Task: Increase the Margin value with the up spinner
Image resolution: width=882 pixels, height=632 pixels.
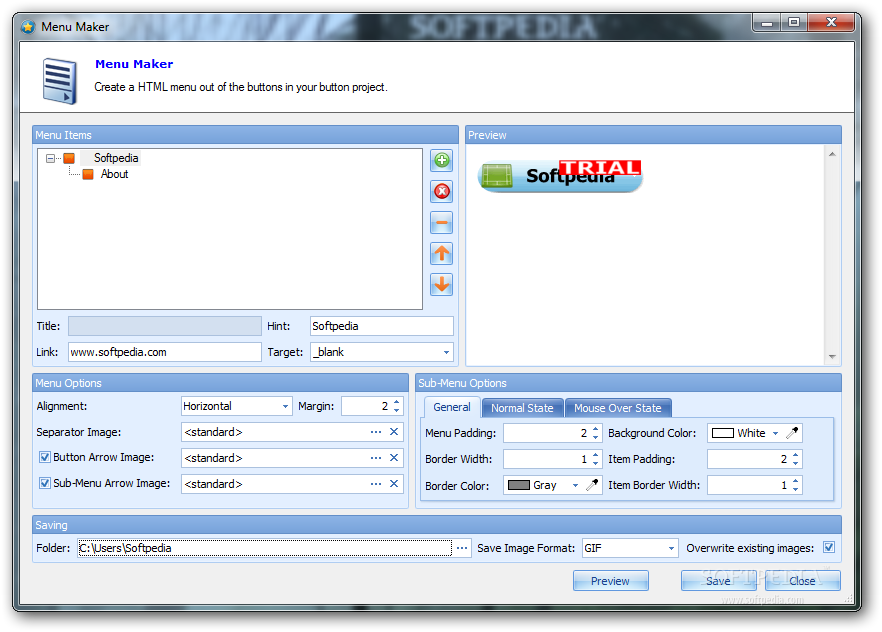Action: pos(397,402)
